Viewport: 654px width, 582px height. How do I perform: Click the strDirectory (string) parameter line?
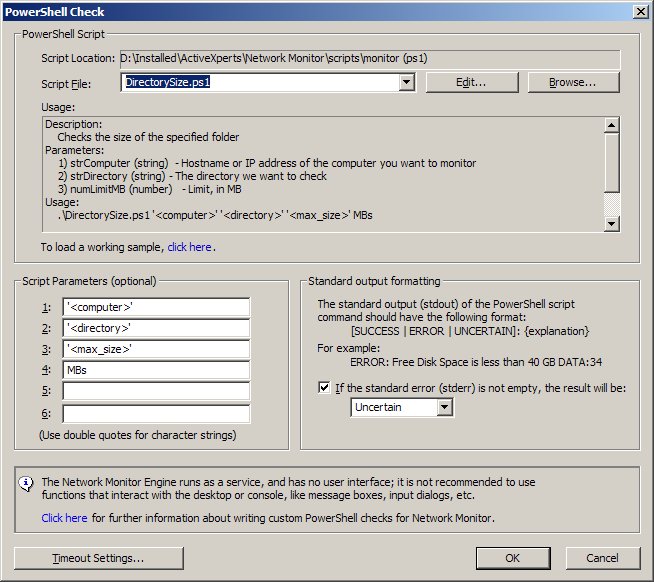192,176
